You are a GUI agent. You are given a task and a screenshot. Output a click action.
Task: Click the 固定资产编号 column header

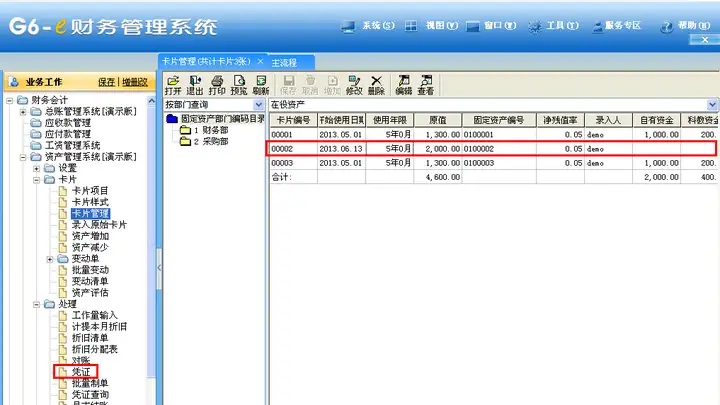(499, 120)
